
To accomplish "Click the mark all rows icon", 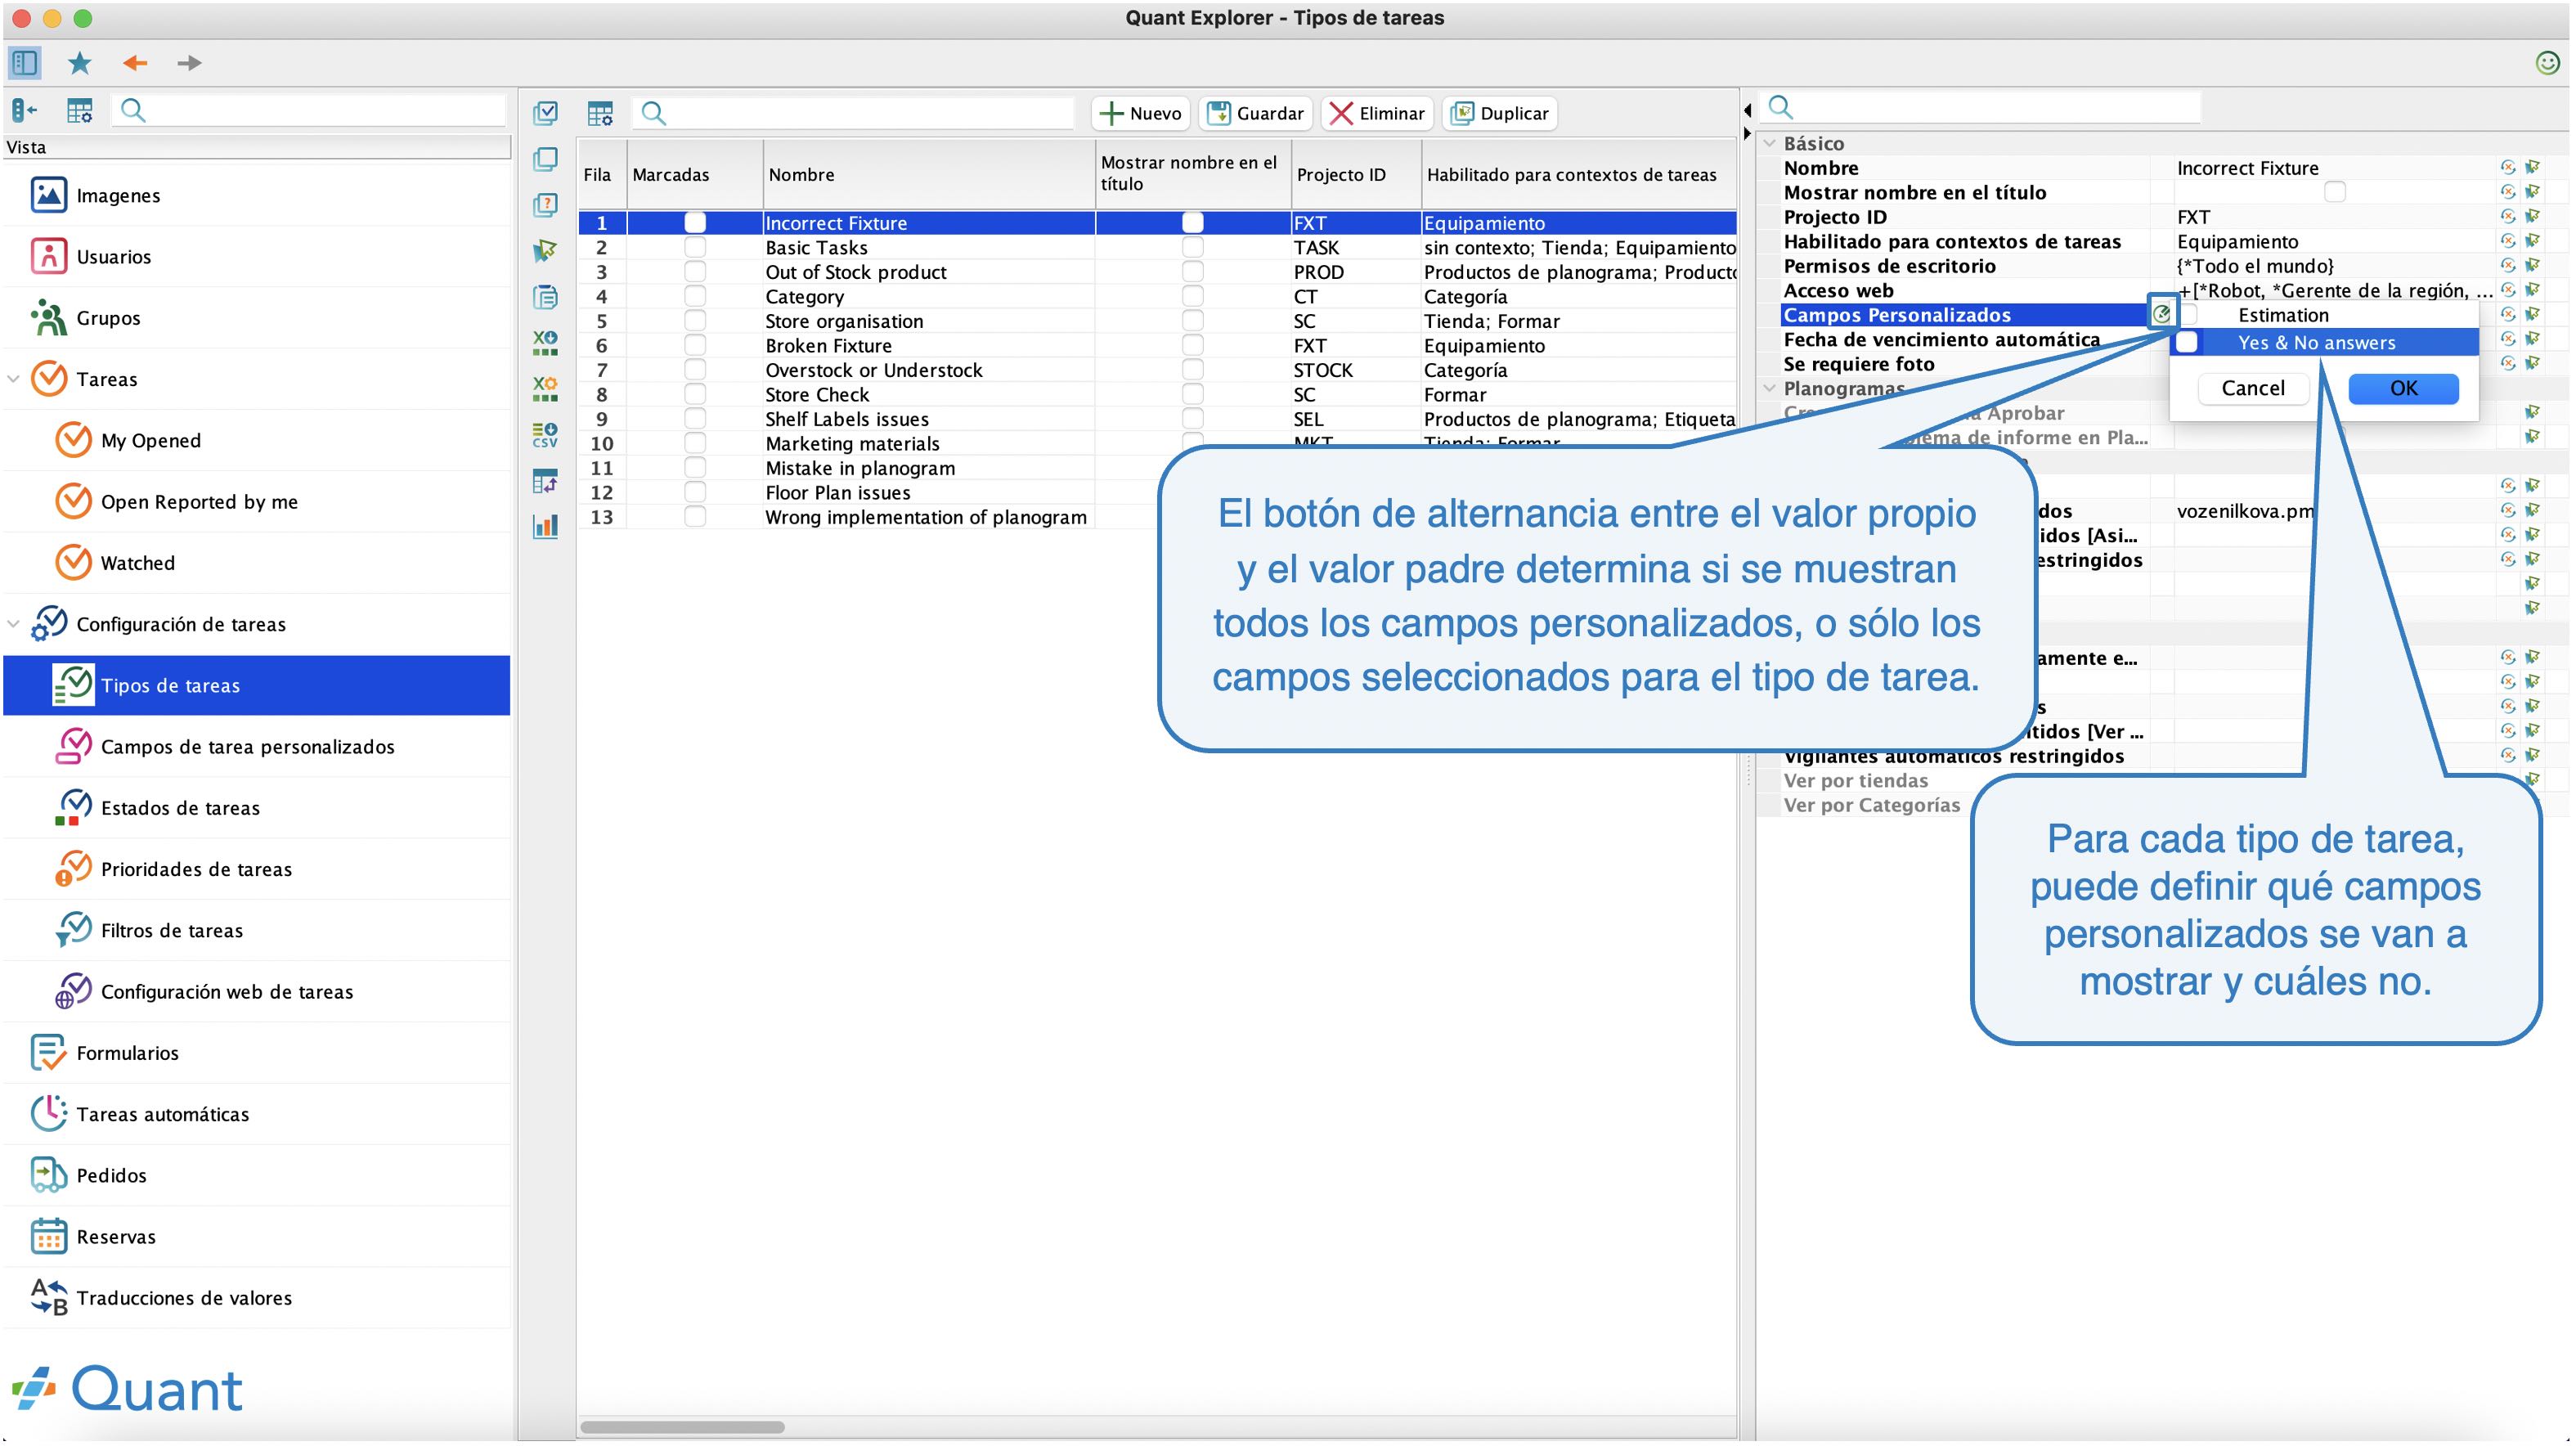I will coord(545,113).
